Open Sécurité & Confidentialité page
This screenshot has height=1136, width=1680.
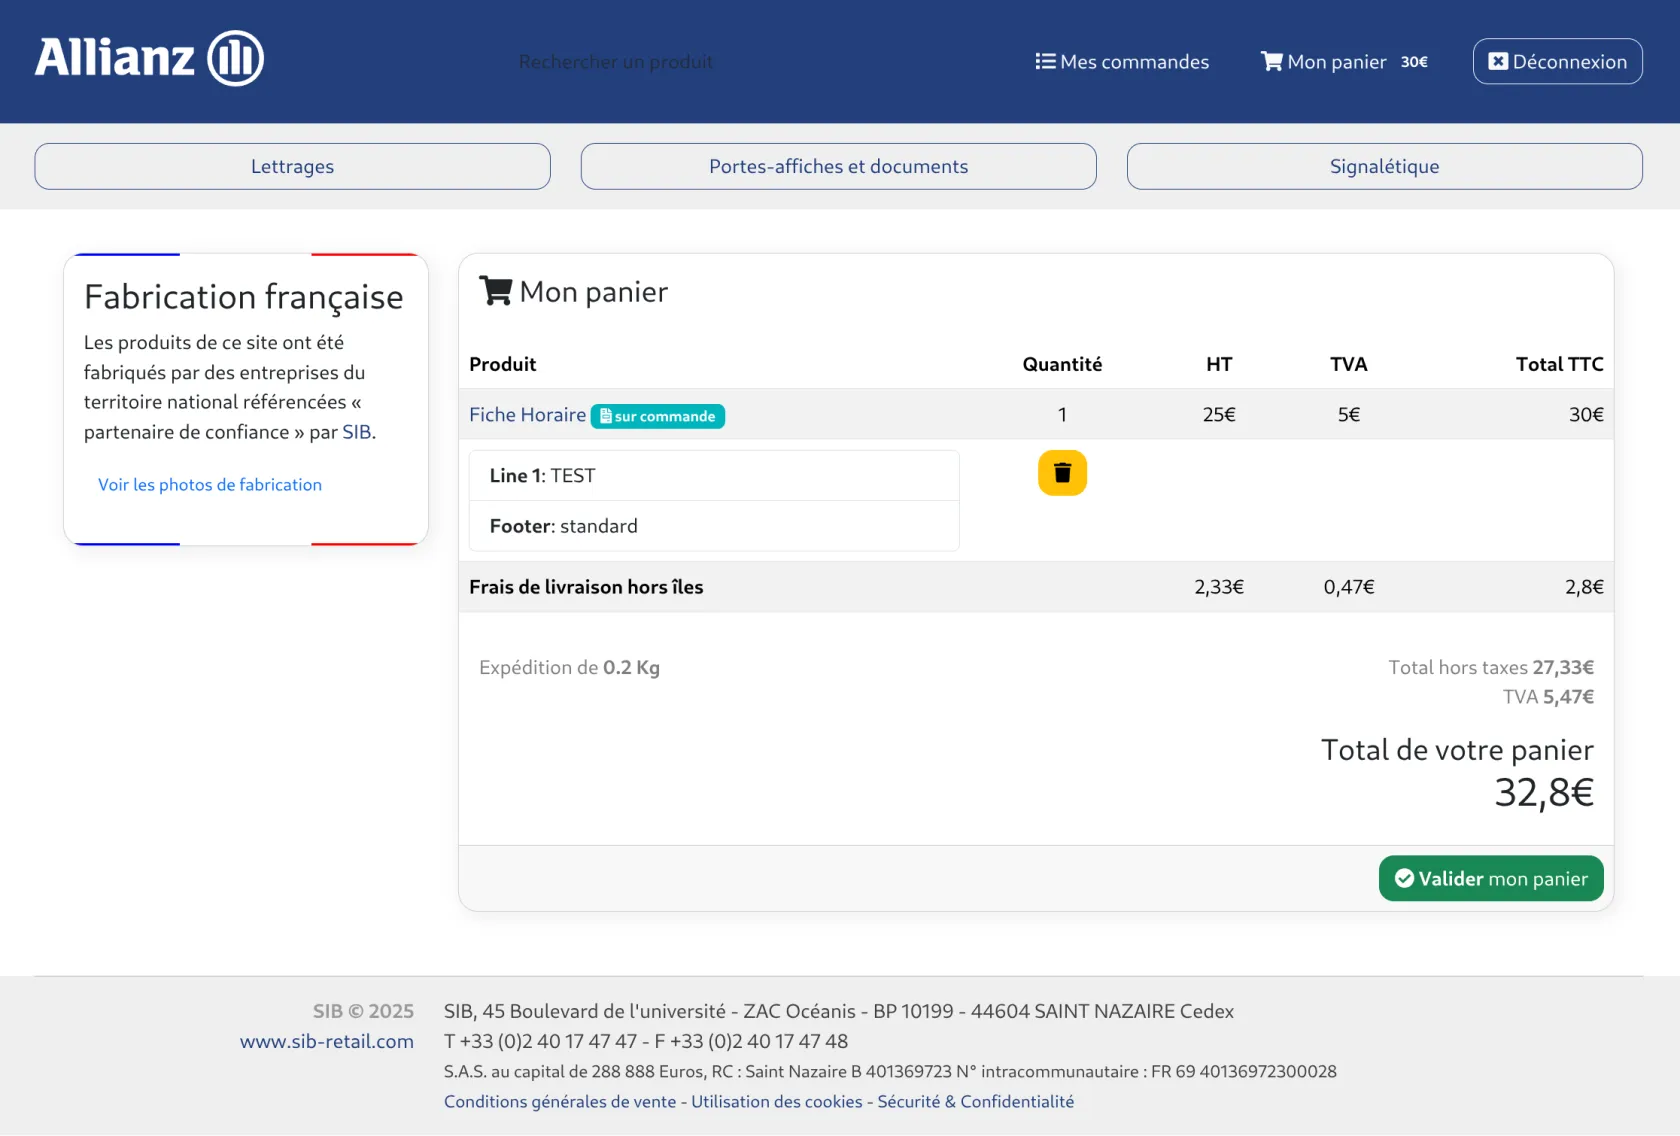[975, 1102]
